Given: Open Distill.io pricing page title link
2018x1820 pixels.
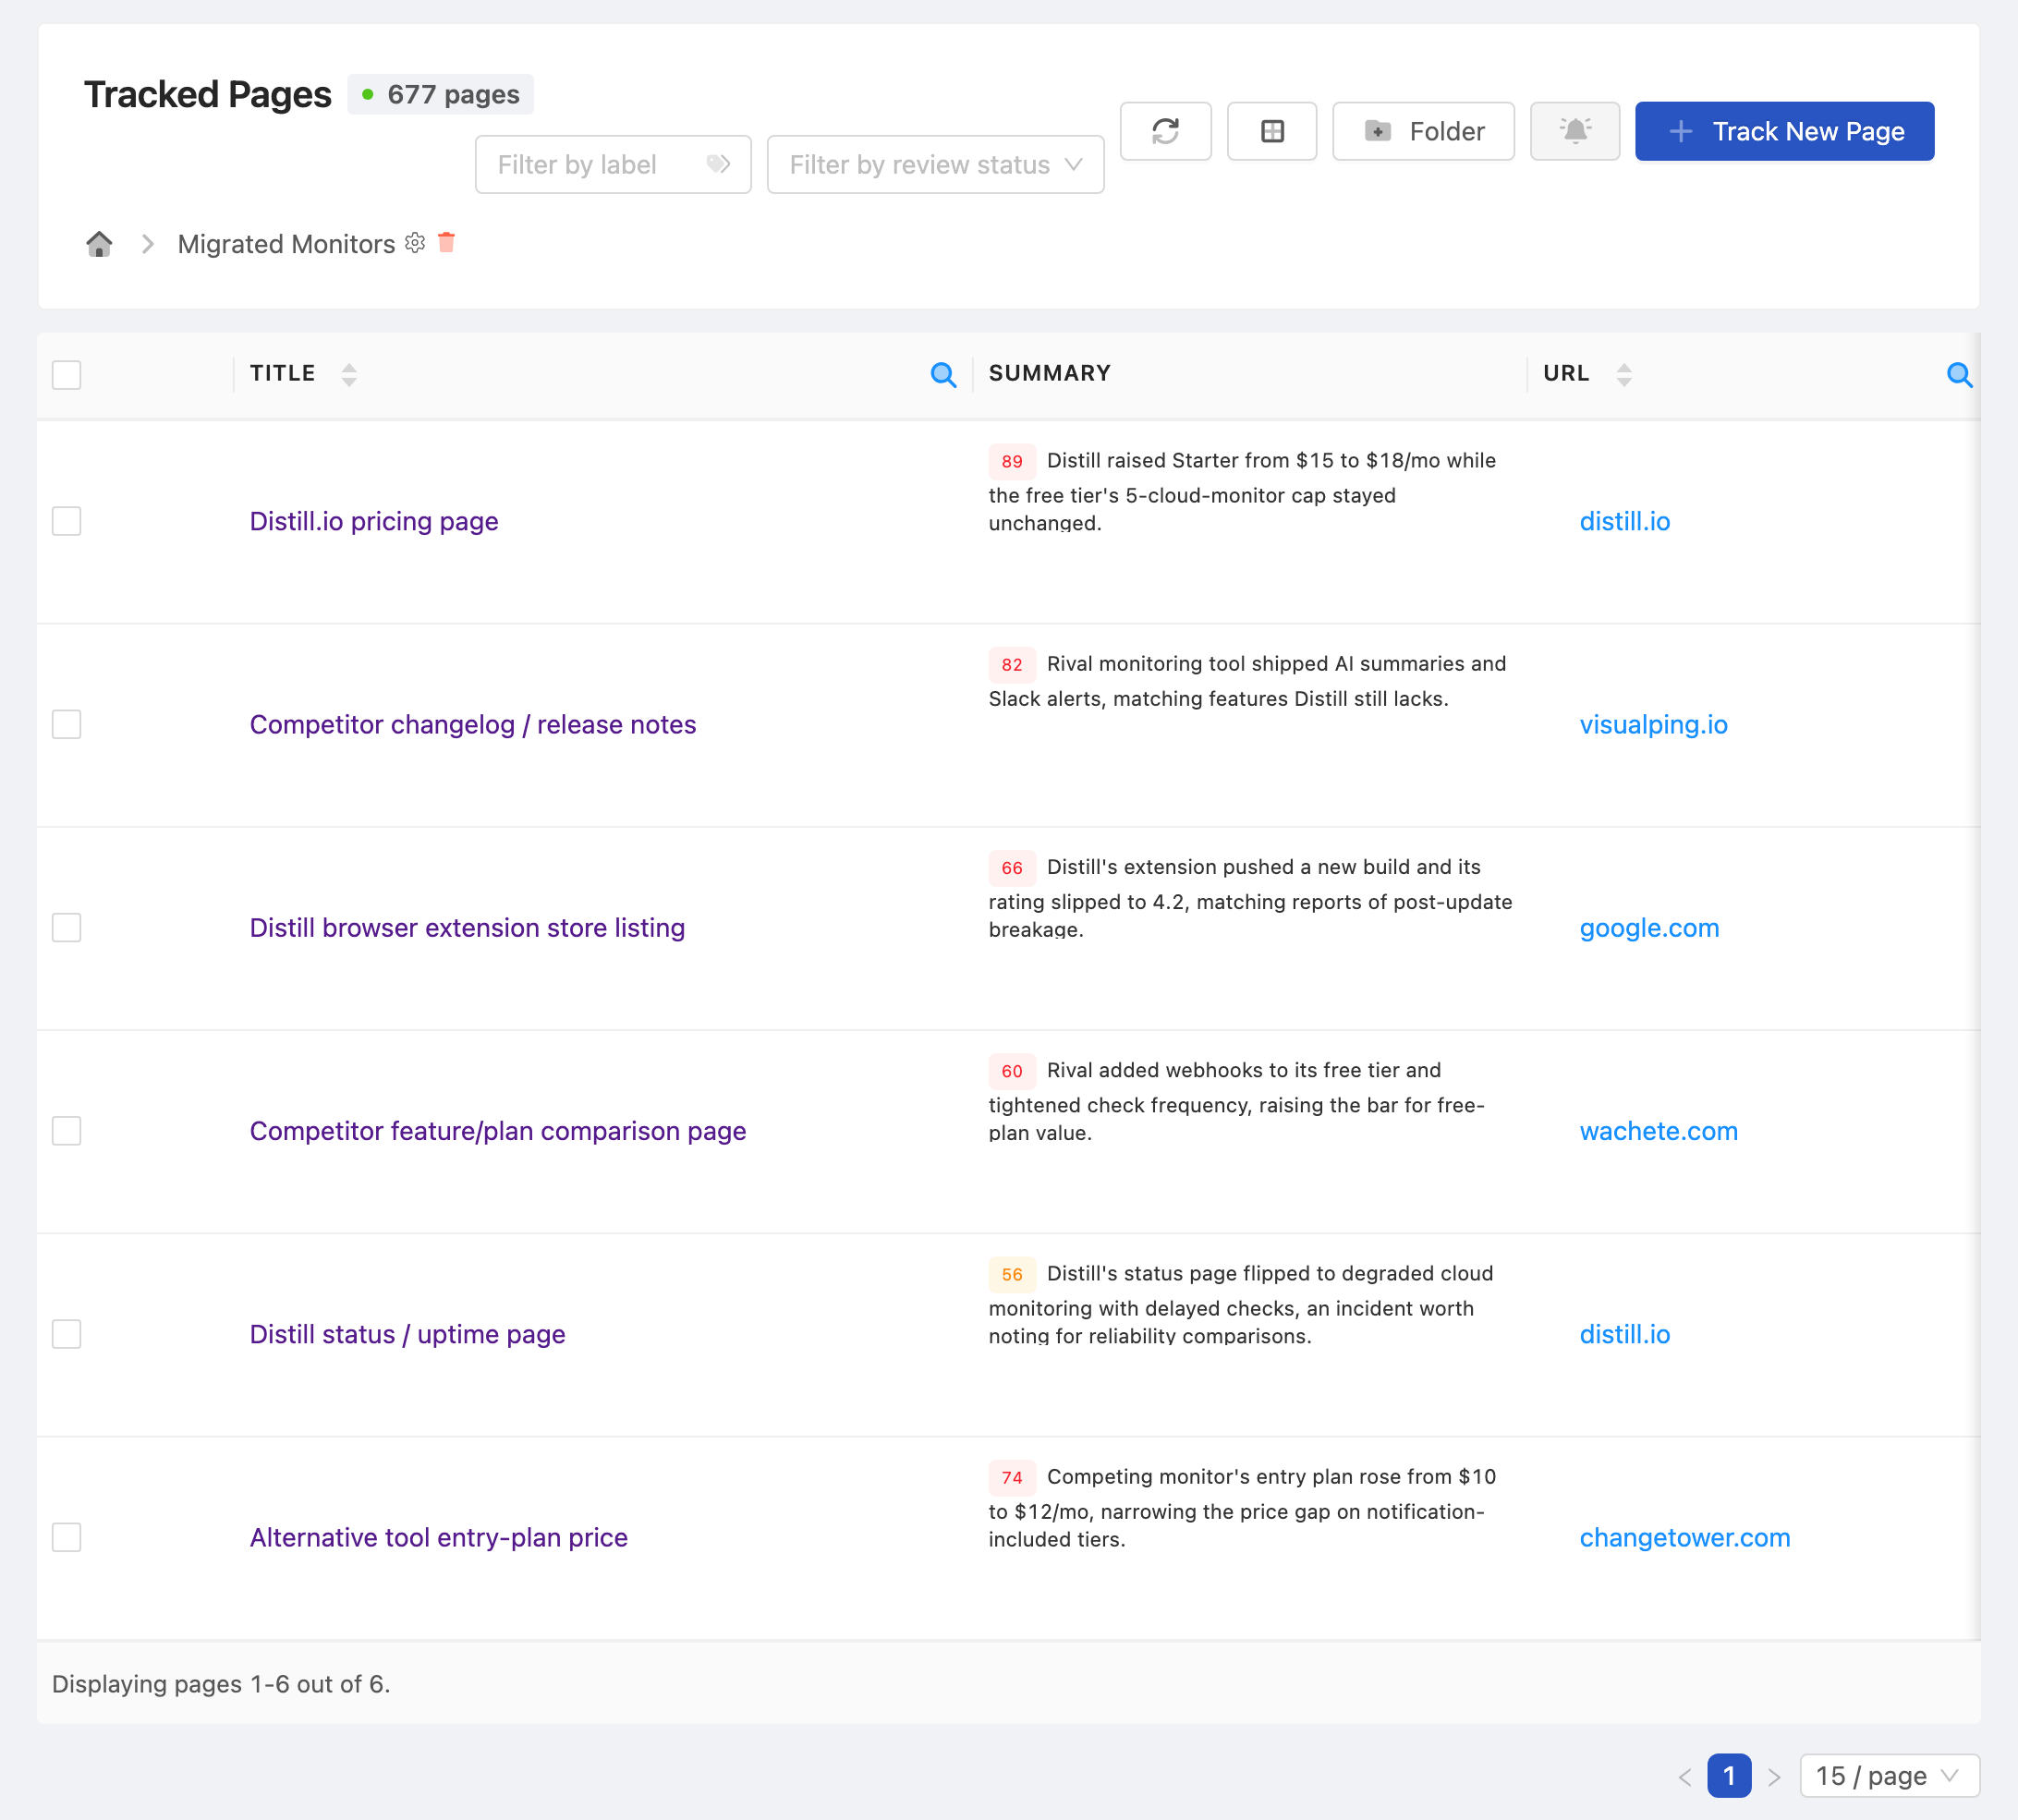Looking at the screenshot, I should (x=374, y=521).
